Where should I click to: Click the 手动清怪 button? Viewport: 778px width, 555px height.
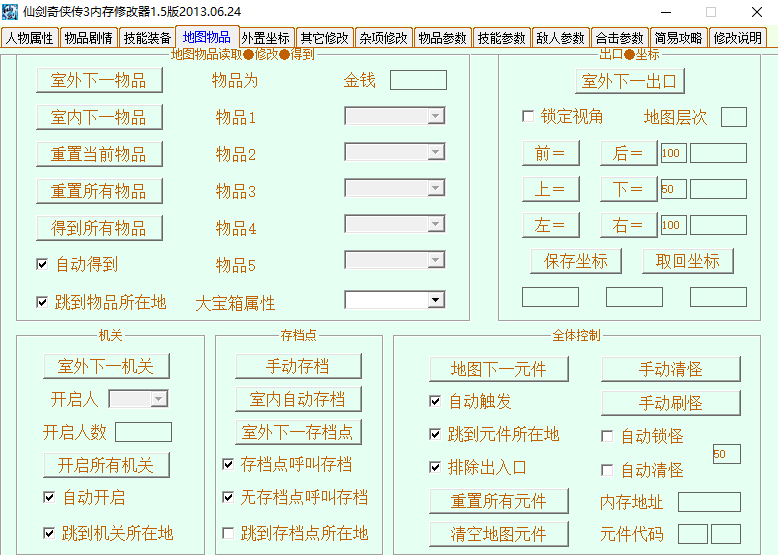671,369
